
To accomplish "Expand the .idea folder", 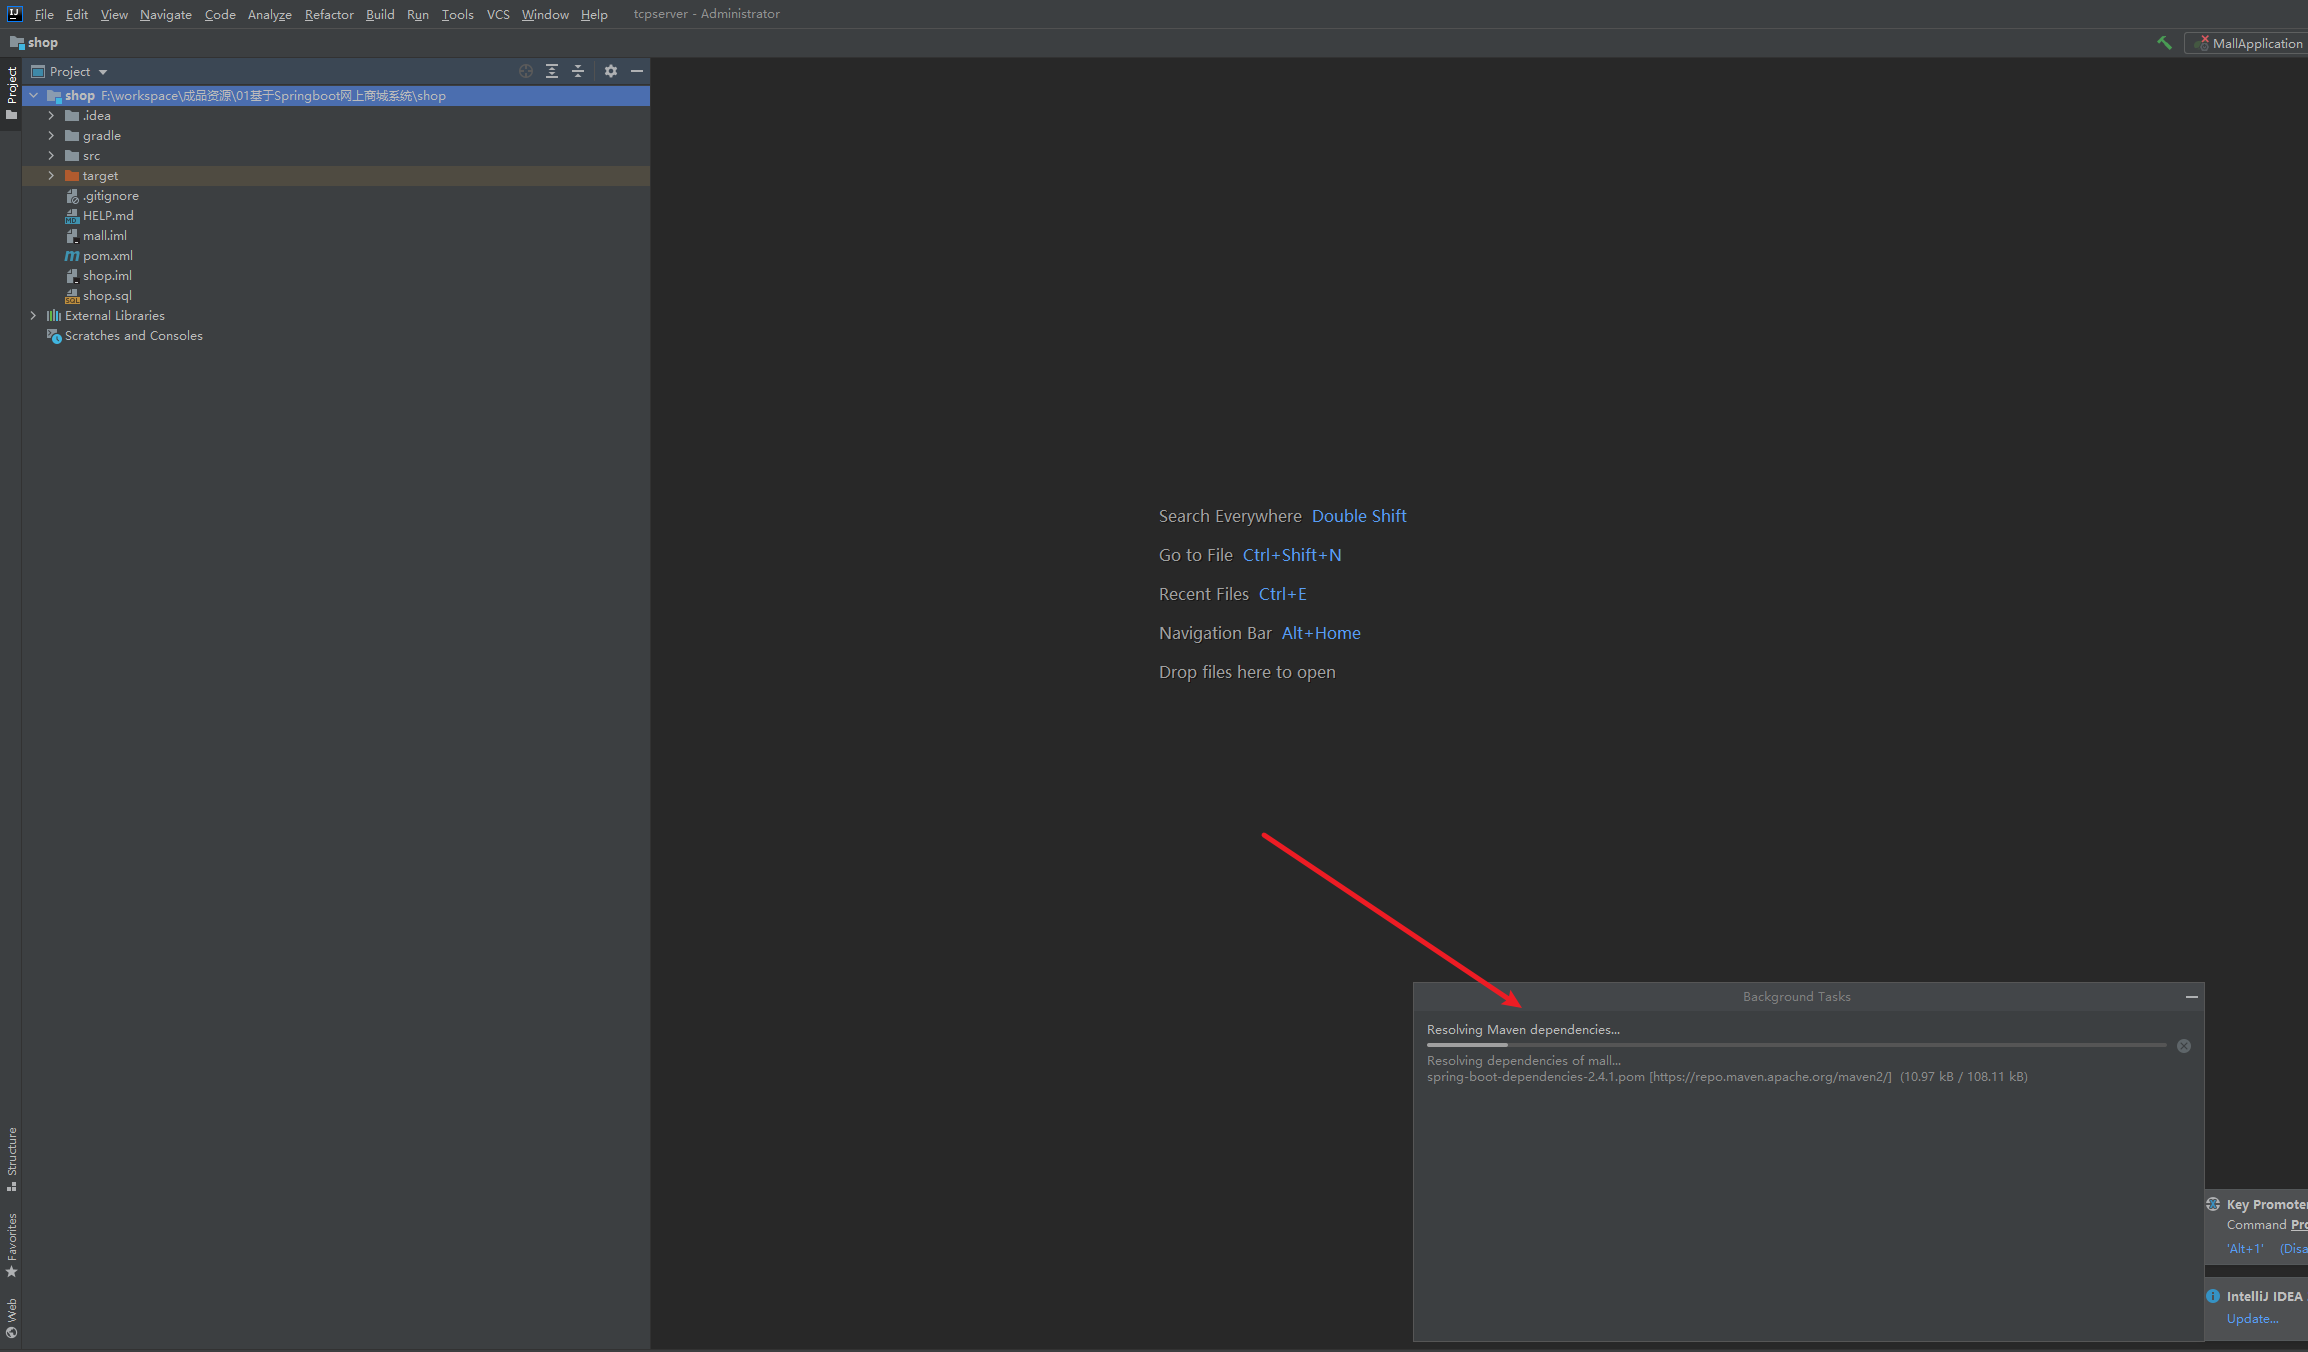I will (52, 116).
